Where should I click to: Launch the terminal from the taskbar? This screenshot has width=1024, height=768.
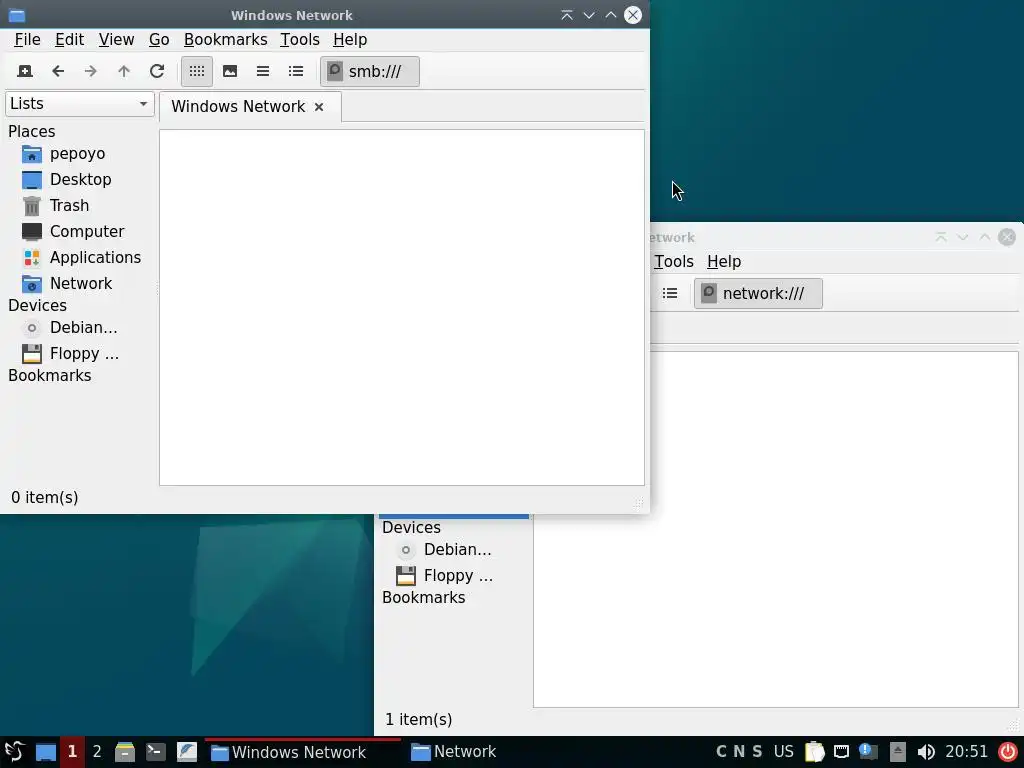pos(155,752)
